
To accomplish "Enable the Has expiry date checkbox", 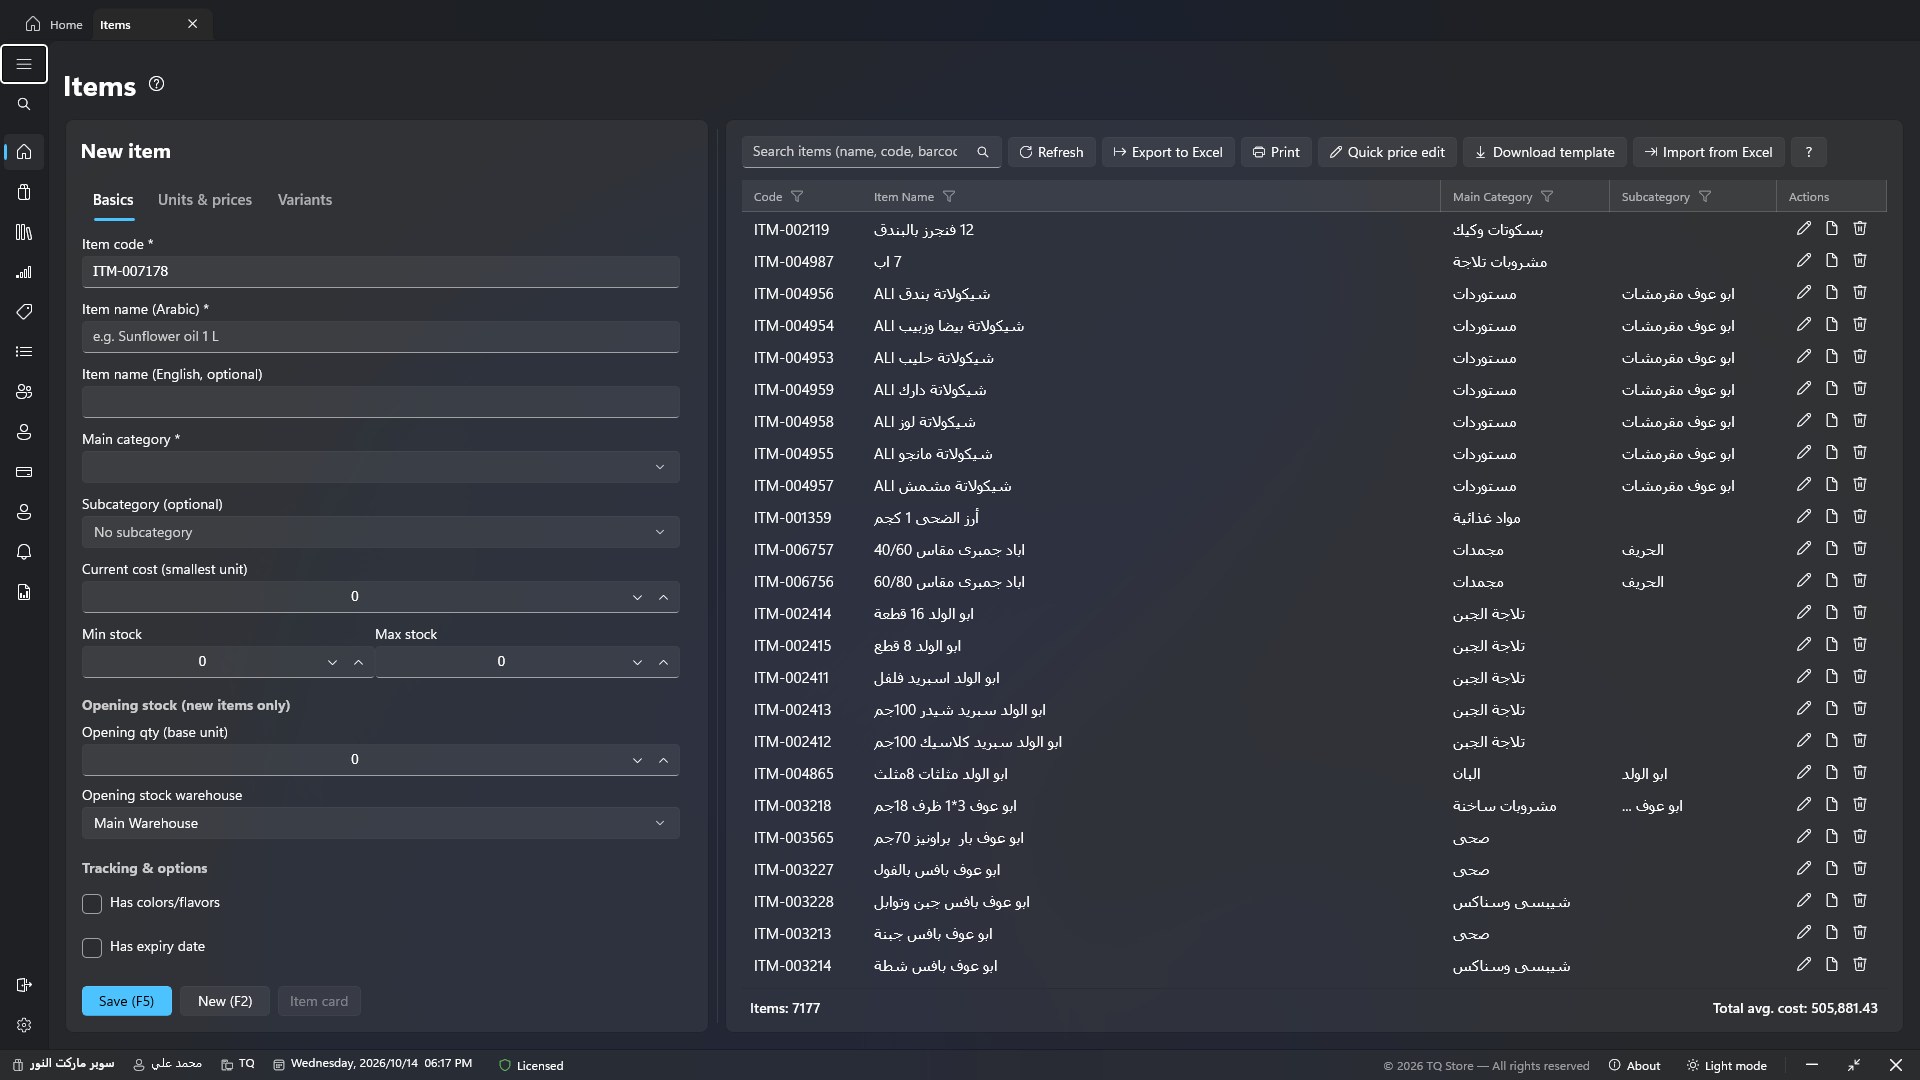I will [x=92, y=948].
